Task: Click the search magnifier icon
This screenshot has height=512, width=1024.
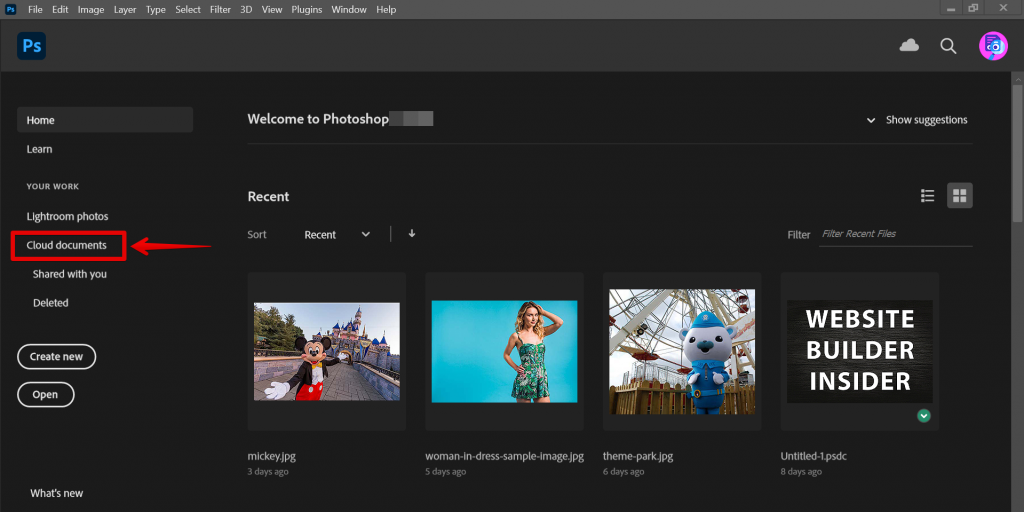Action: tap(948, 46)
